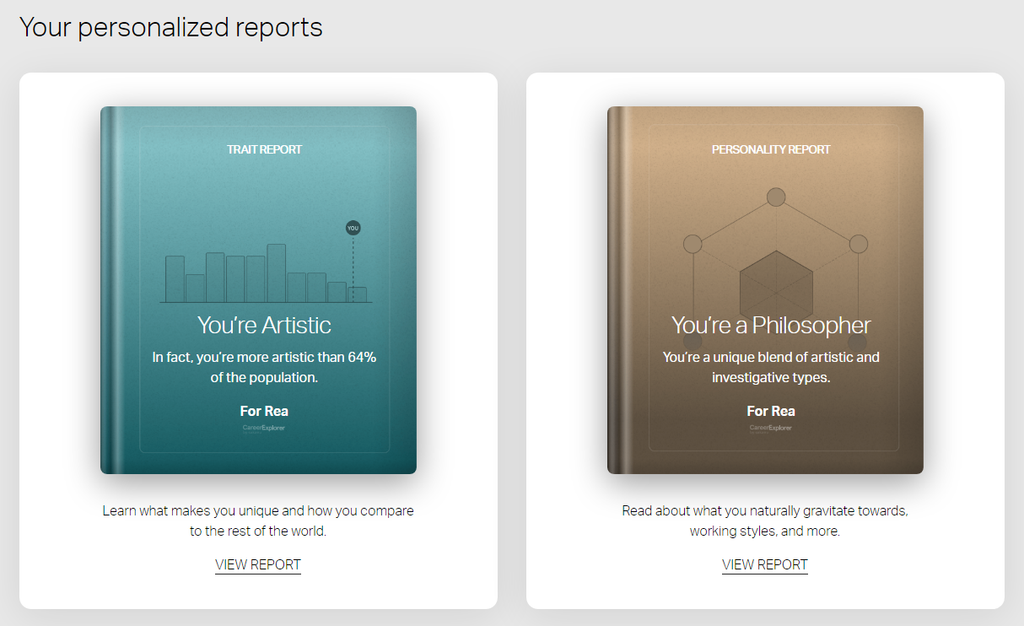This screenshot has width=1024, height=626.
Task: Click the teal Trait Report book spine
Action: (109, 290)
